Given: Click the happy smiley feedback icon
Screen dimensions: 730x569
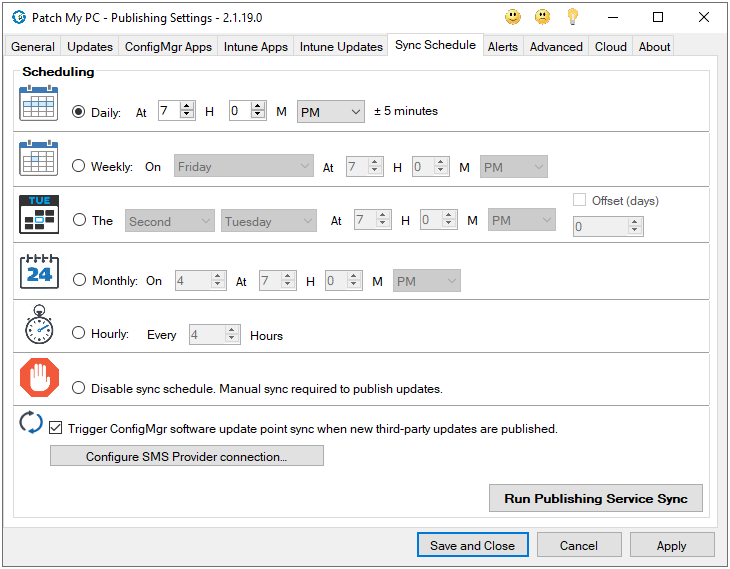Looking at the screenshot, I should (x=513, y=17).
